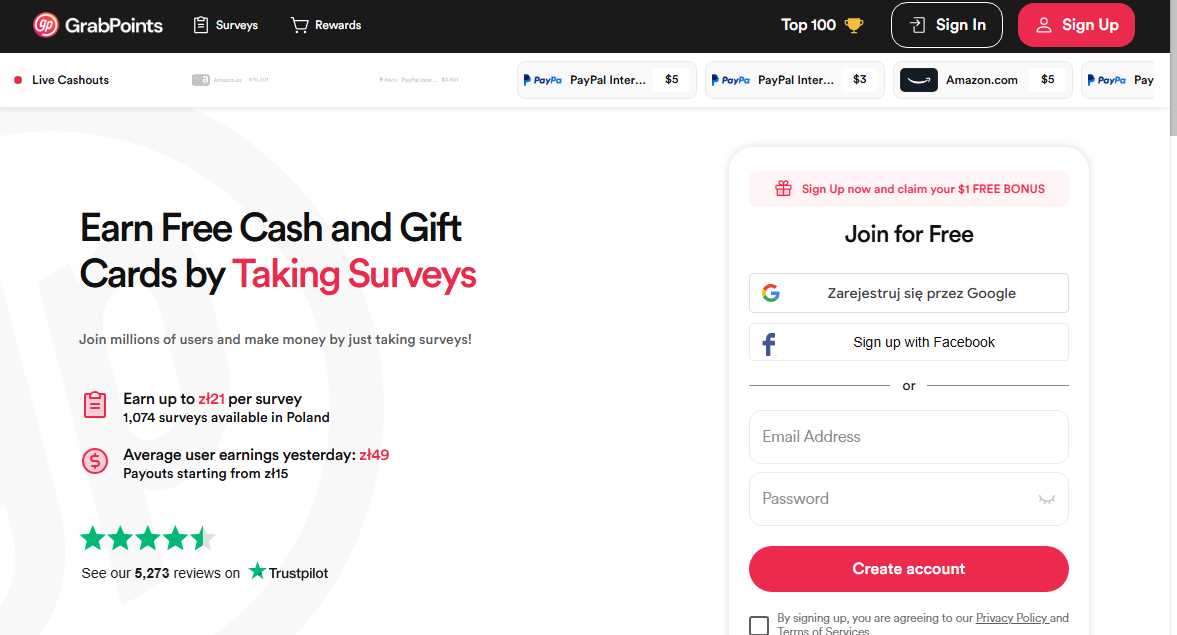1177x635 pixels.
Task: Toggle password visibility eye icon
Action: (x=1047, y=499)
